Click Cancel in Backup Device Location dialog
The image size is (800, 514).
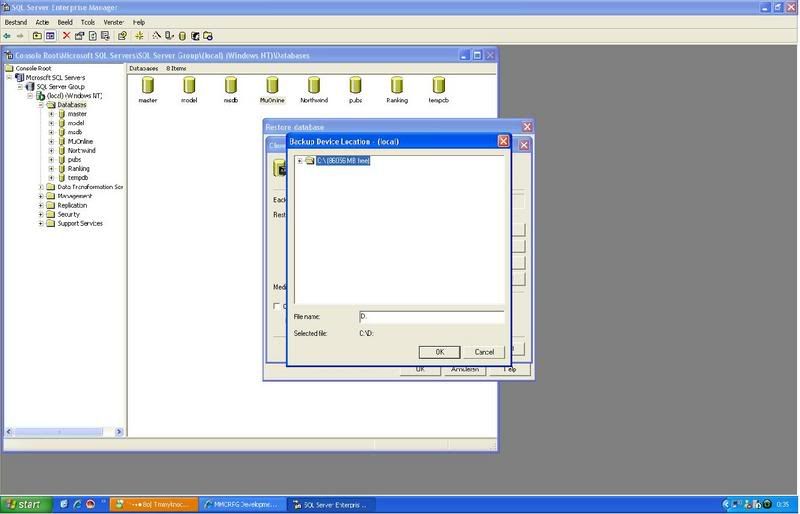(x=484, y=352)
